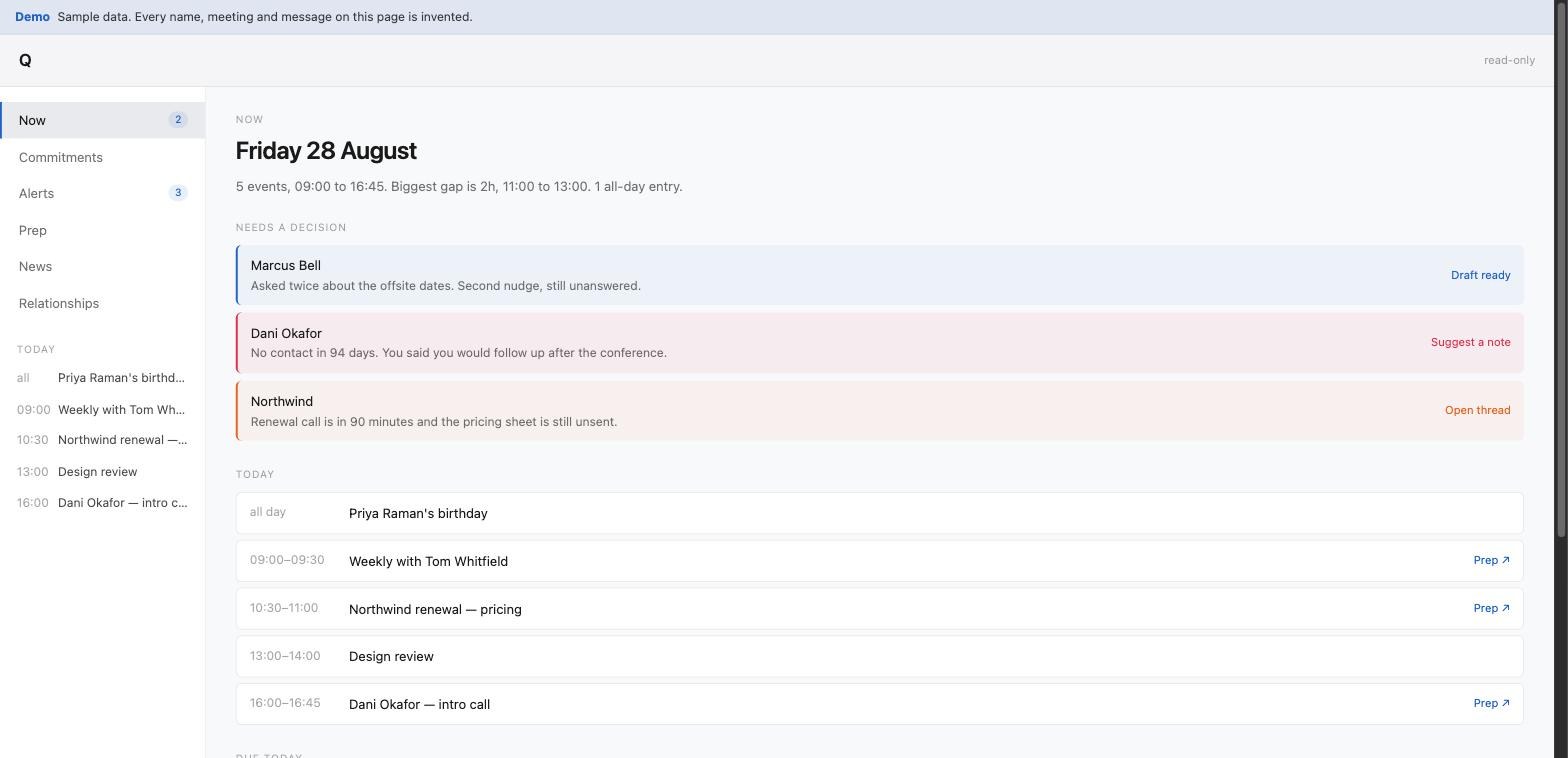This screenshot has width=1568, height=758.
Task: Open the Alerts section
Action: pyautogui.click(x=102, y=193)
